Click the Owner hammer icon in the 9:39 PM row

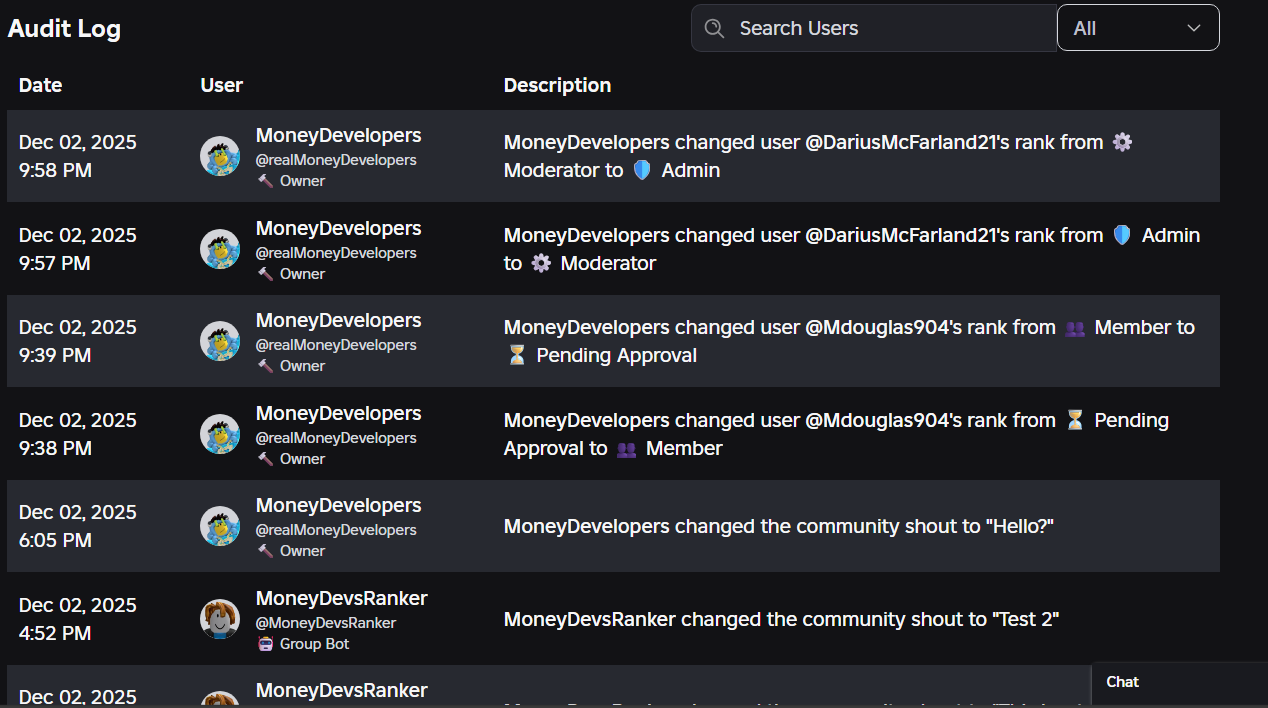[265, 366]
